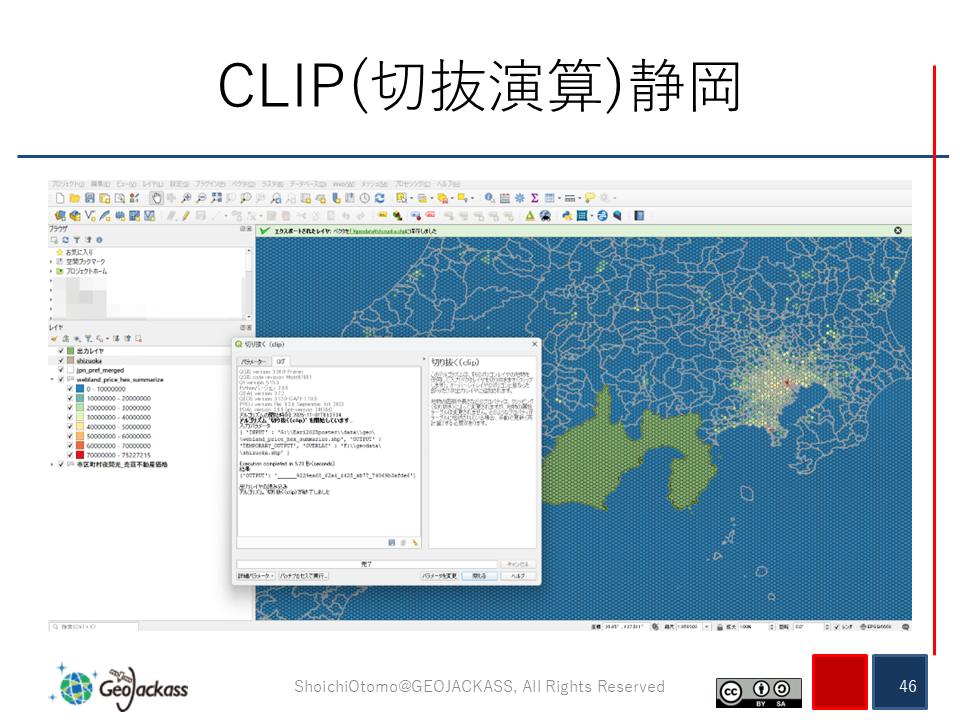Open the statistical summary sigma icon
960x720 pixels.
tap(534, 198)
